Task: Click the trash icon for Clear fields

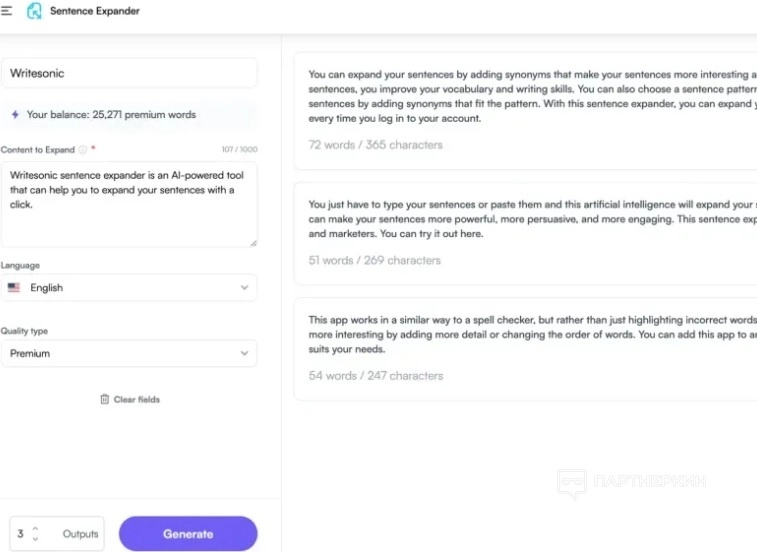Action: [x=104, y=399]
